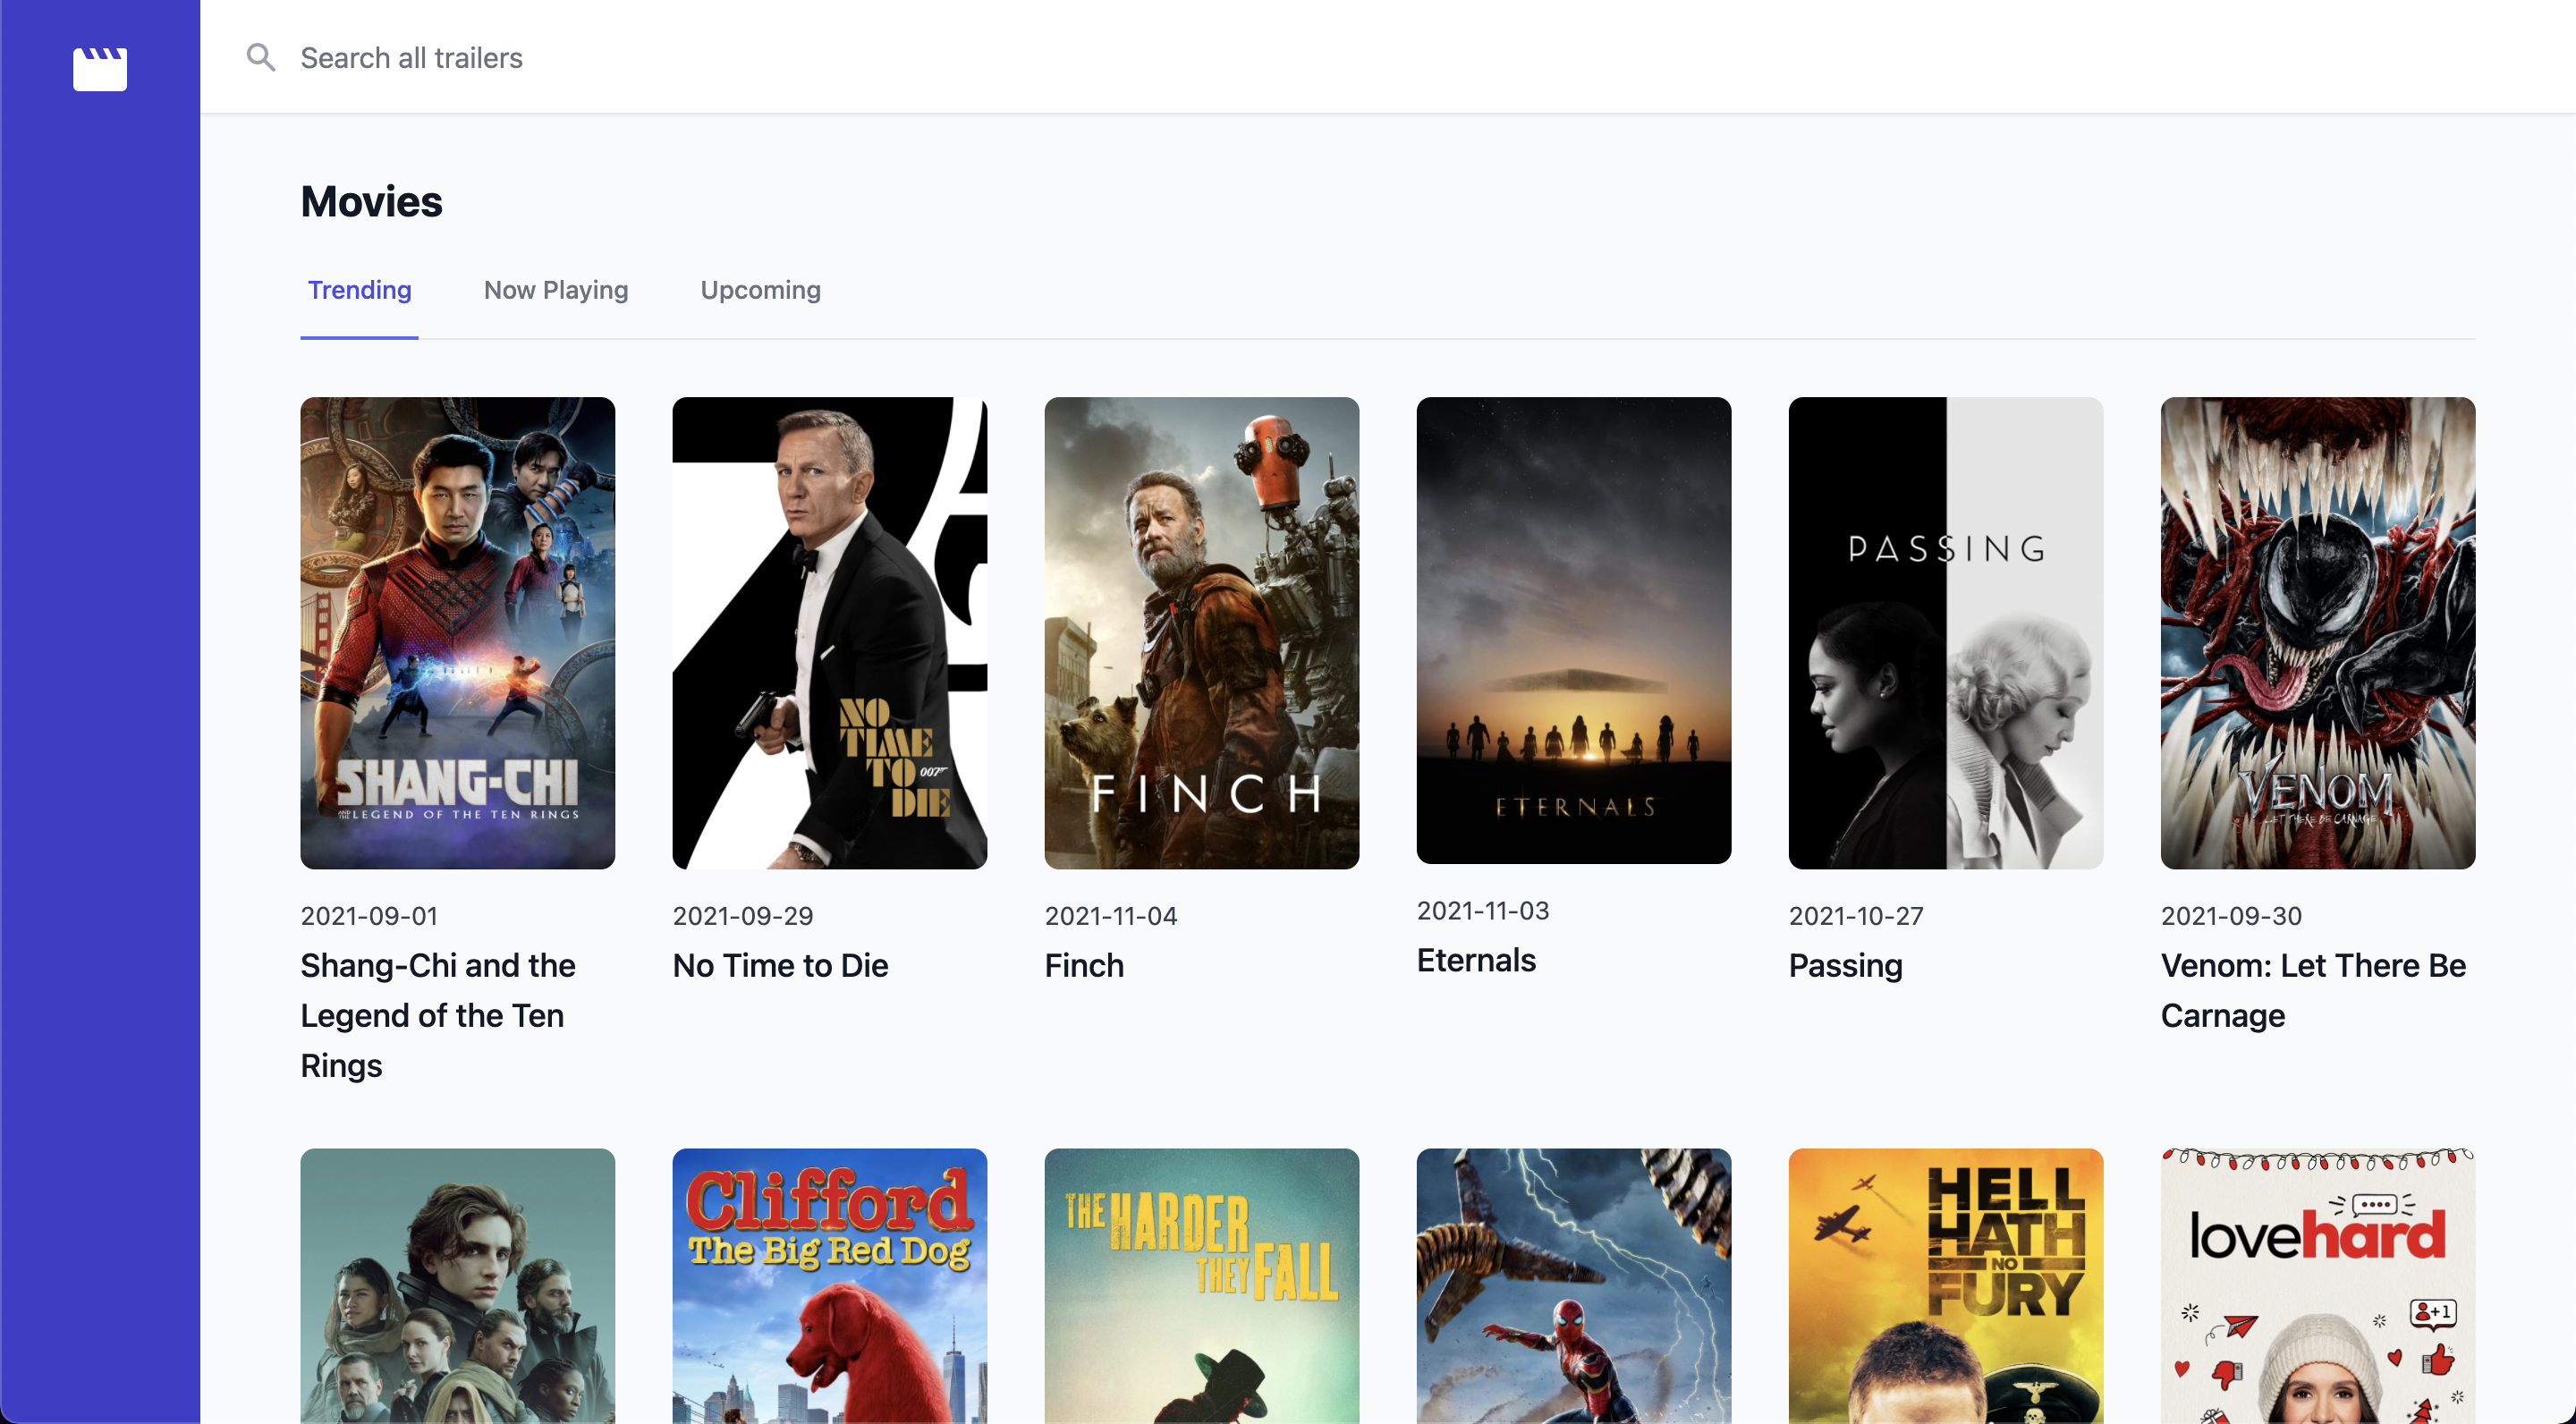Image resolution: width=2576 pixels, height=1424 pixels.
Task: Open the Finch poster thumbnail
Action: coord(1201,632)
